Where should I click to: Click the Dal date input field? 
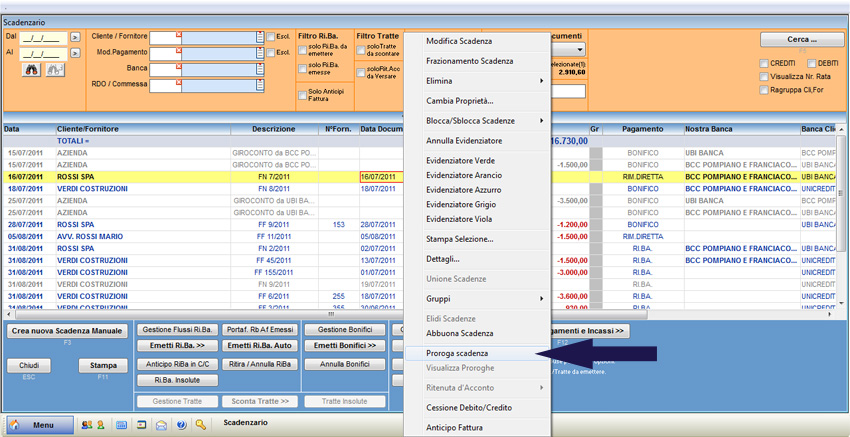click(x=43, y=37)
